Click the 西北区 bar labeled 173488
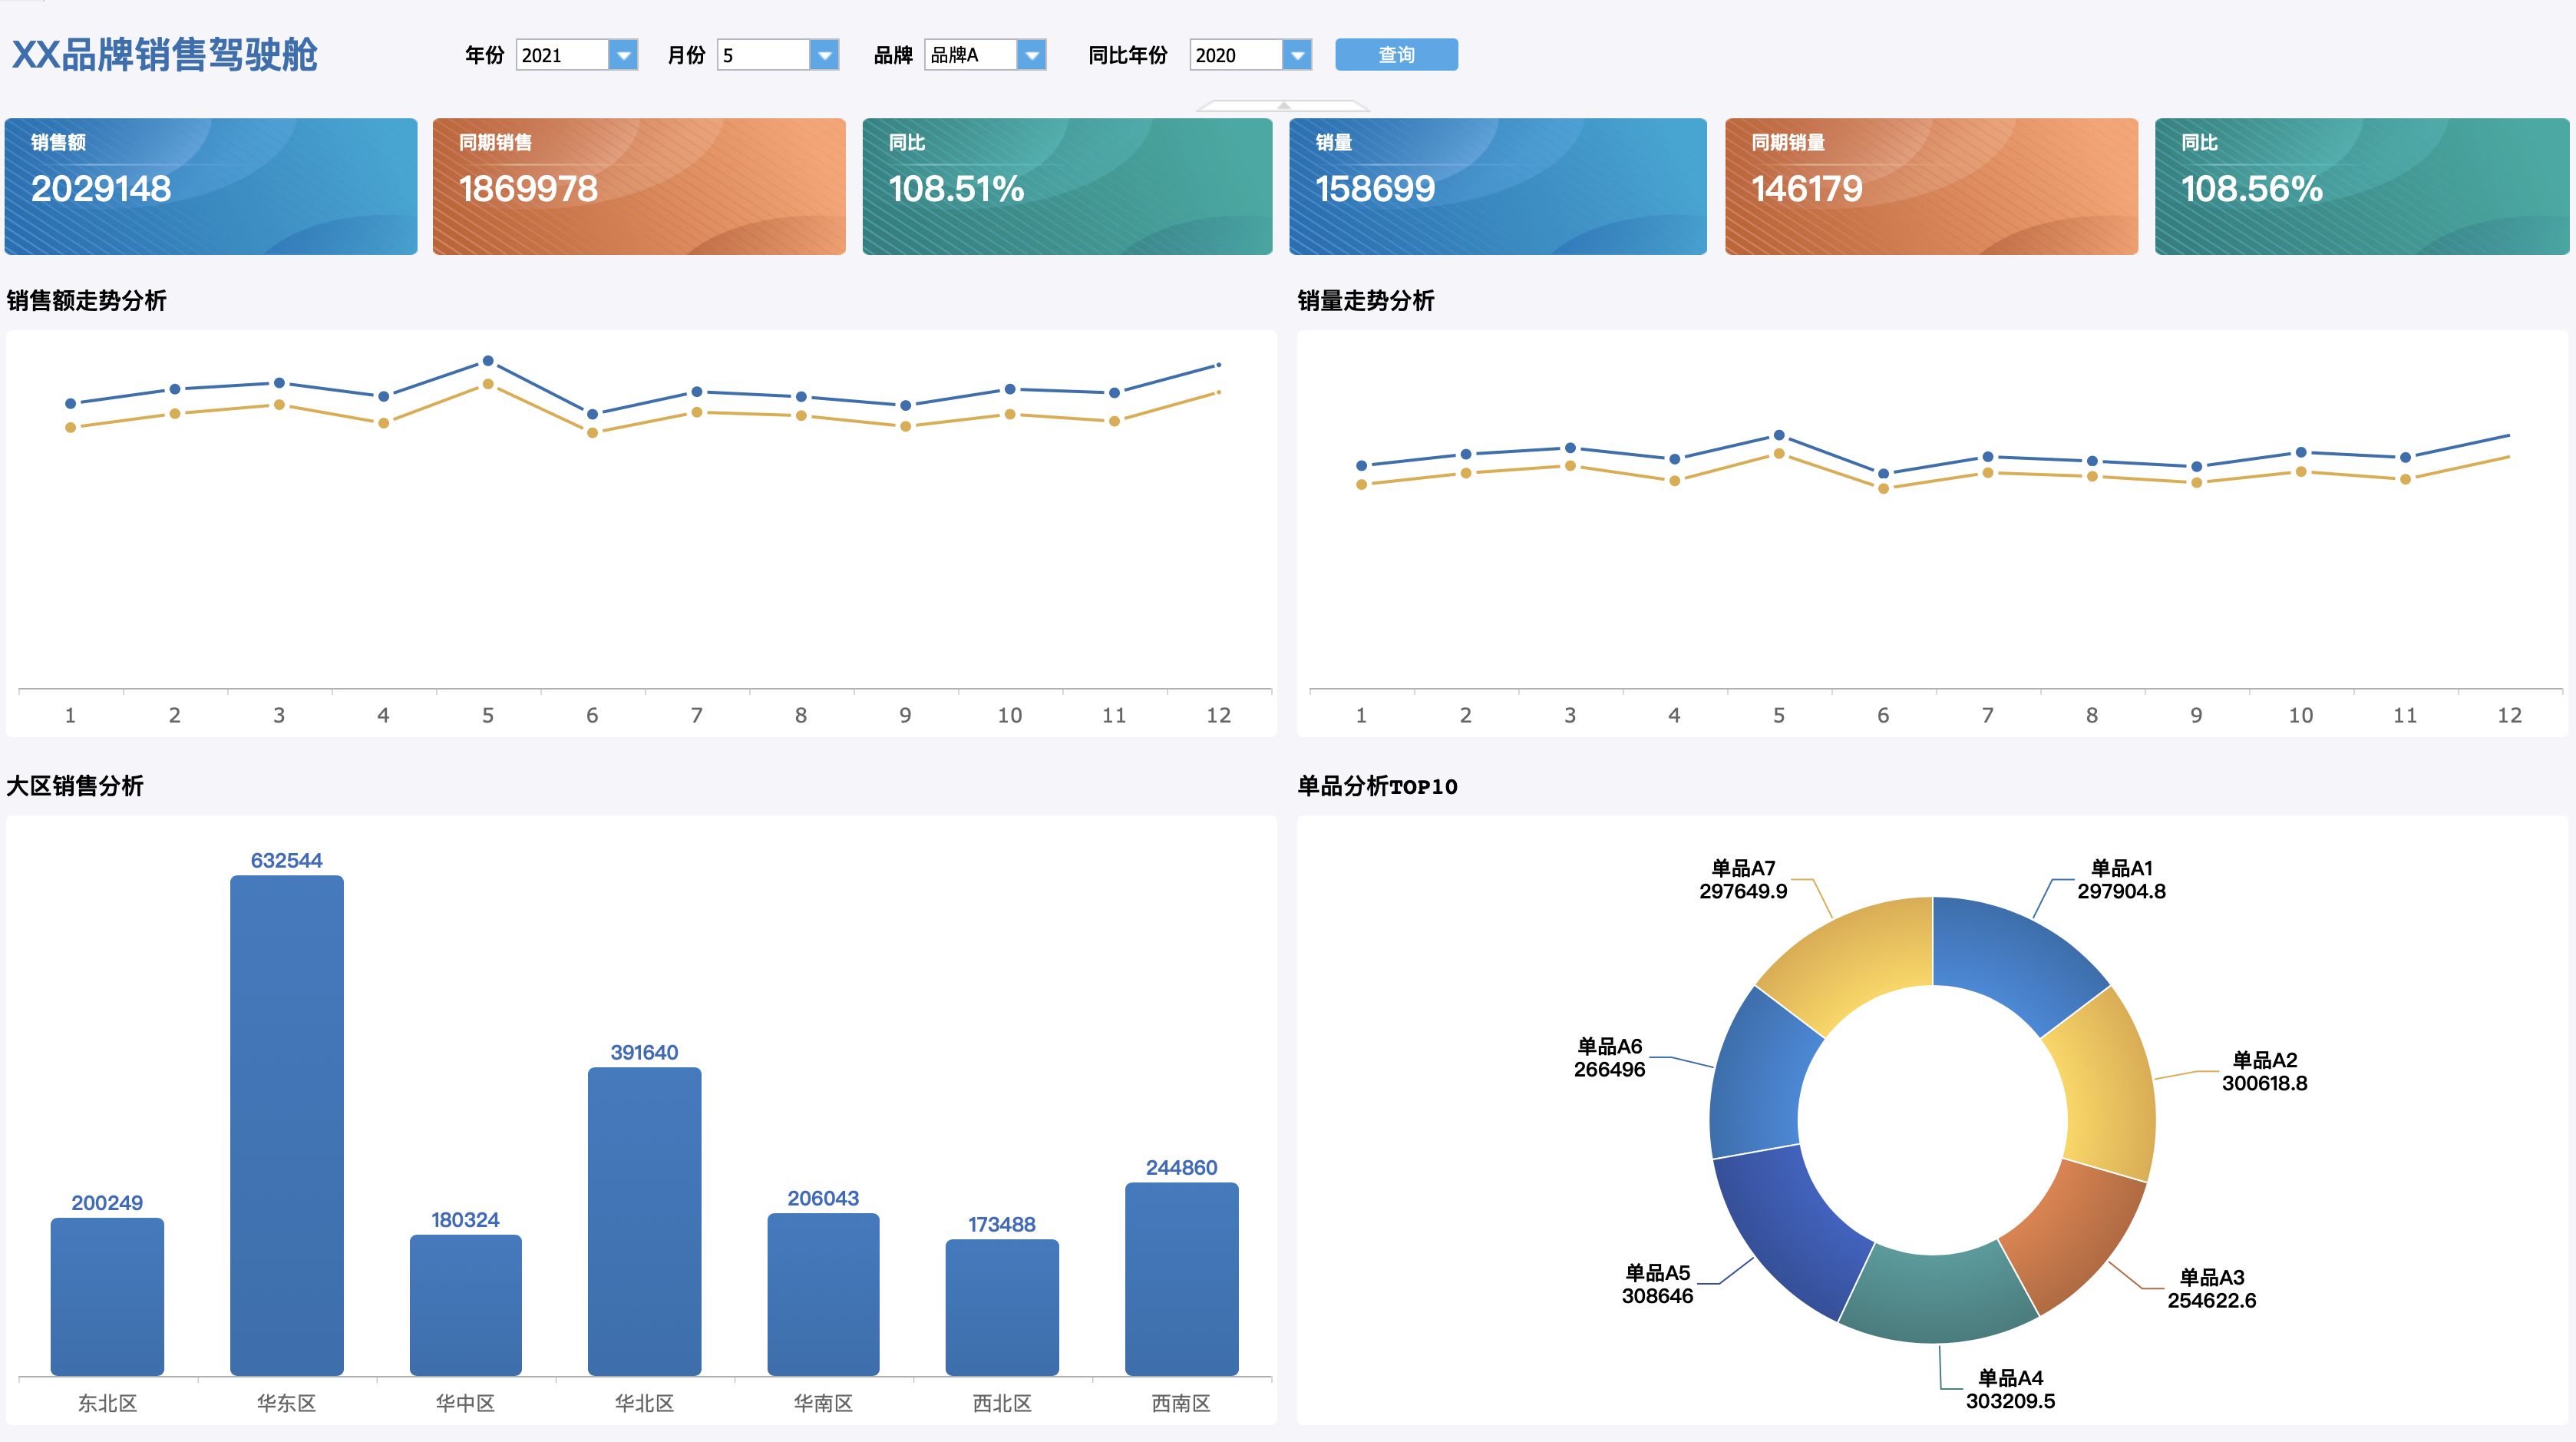This screenshot has width=2576, height=1442. pos(1002,1306)
